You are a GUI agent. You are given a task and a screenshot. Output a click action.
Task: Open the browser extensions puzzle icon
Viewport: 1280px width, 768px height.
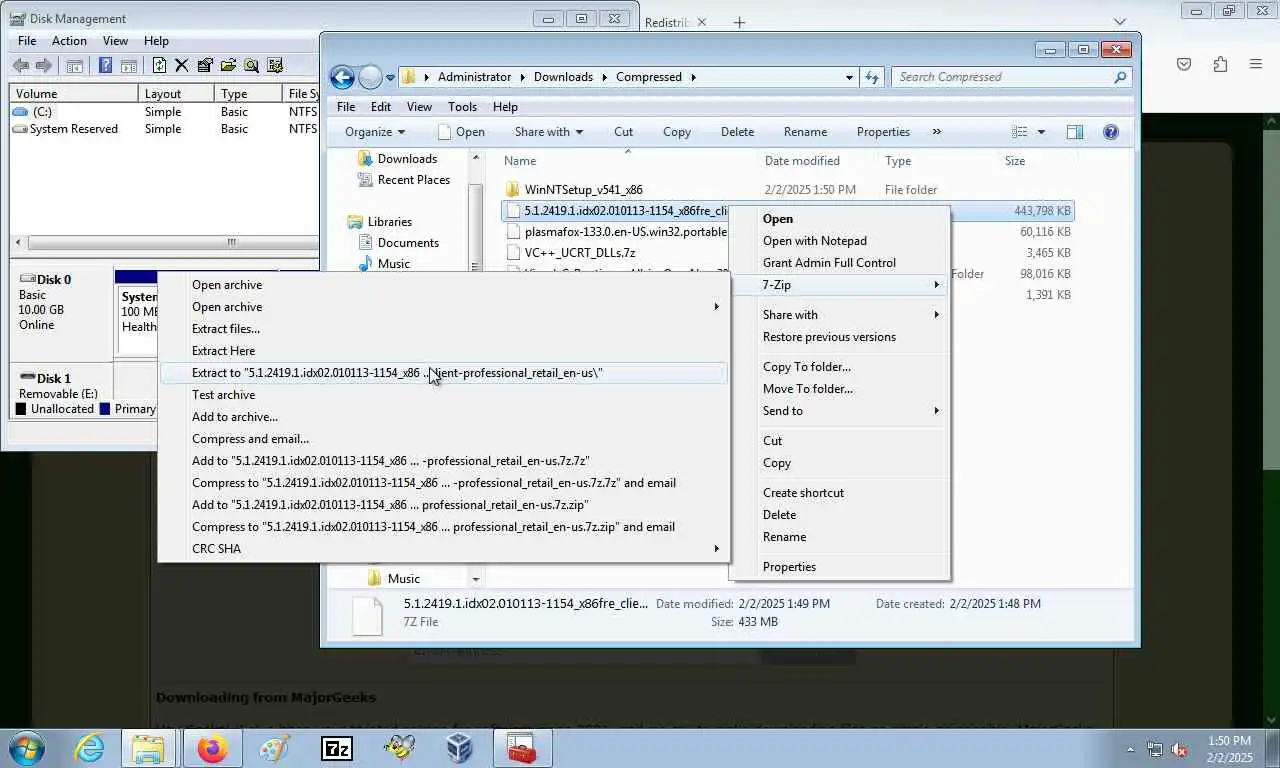[x=1220, y=64]
